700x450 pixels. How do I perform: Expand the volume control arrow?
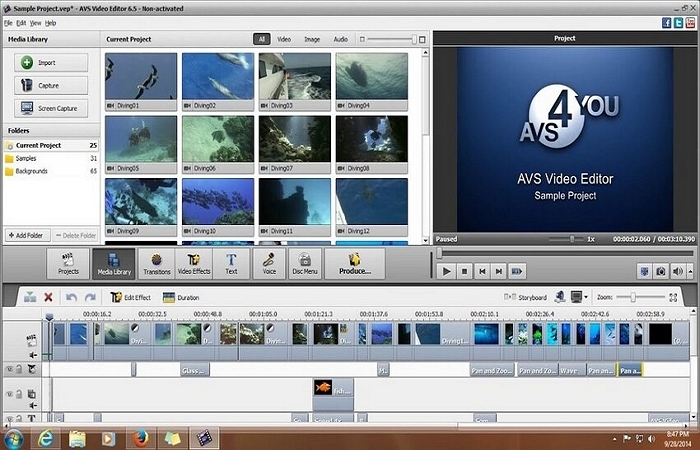[x=690, y=271]
